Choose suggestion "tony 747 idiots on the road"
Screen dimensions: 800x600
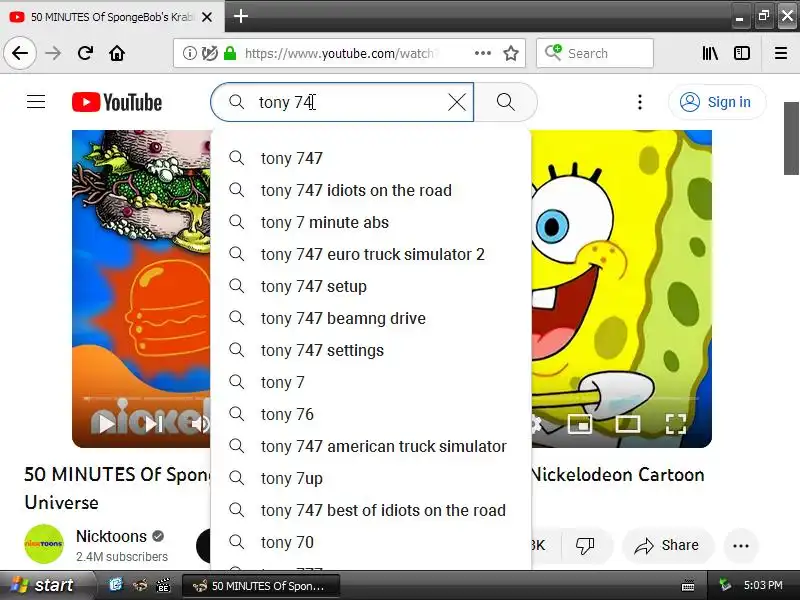pyautogui.click(x=371, y=190)
